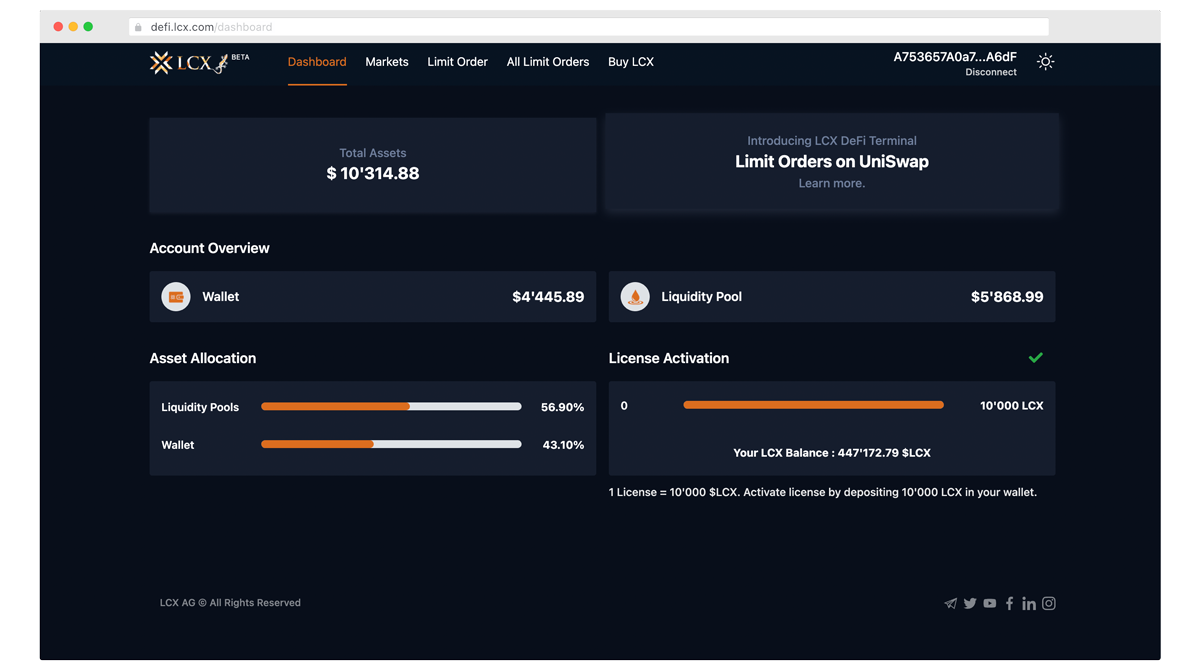Click the browser address bar URL
The image size is (1200, 670).
point(212,27)
